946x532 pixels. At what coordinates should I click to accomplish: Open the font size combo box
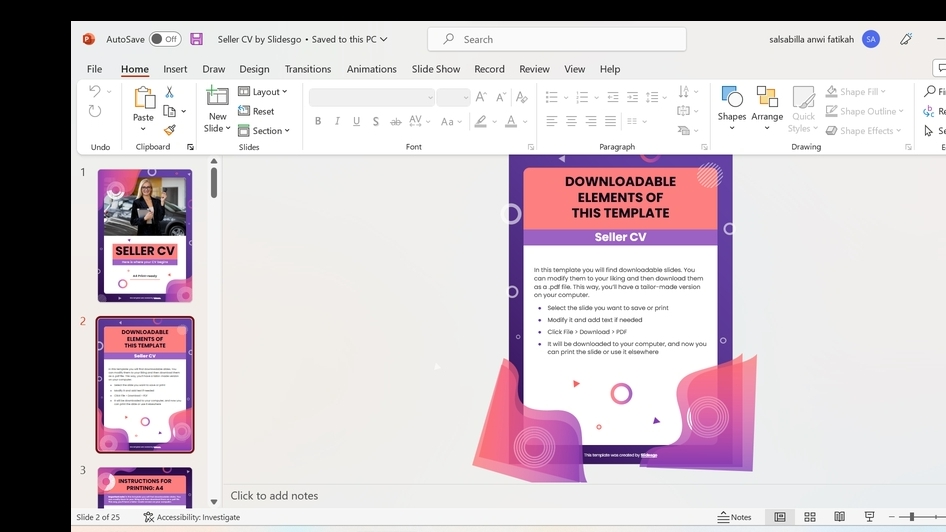[453, 97]
